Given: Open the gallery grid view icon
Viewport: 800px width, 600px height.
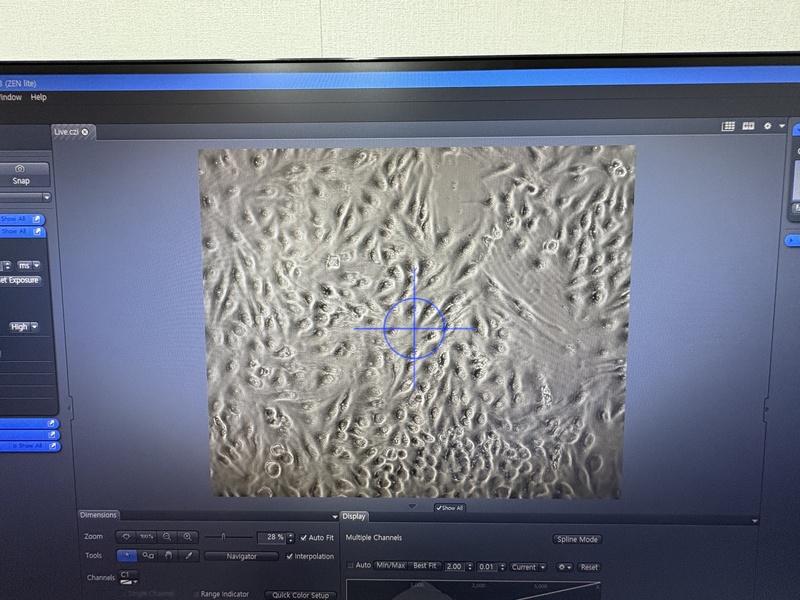Looking at the screenshot, I should coord(729,126).
